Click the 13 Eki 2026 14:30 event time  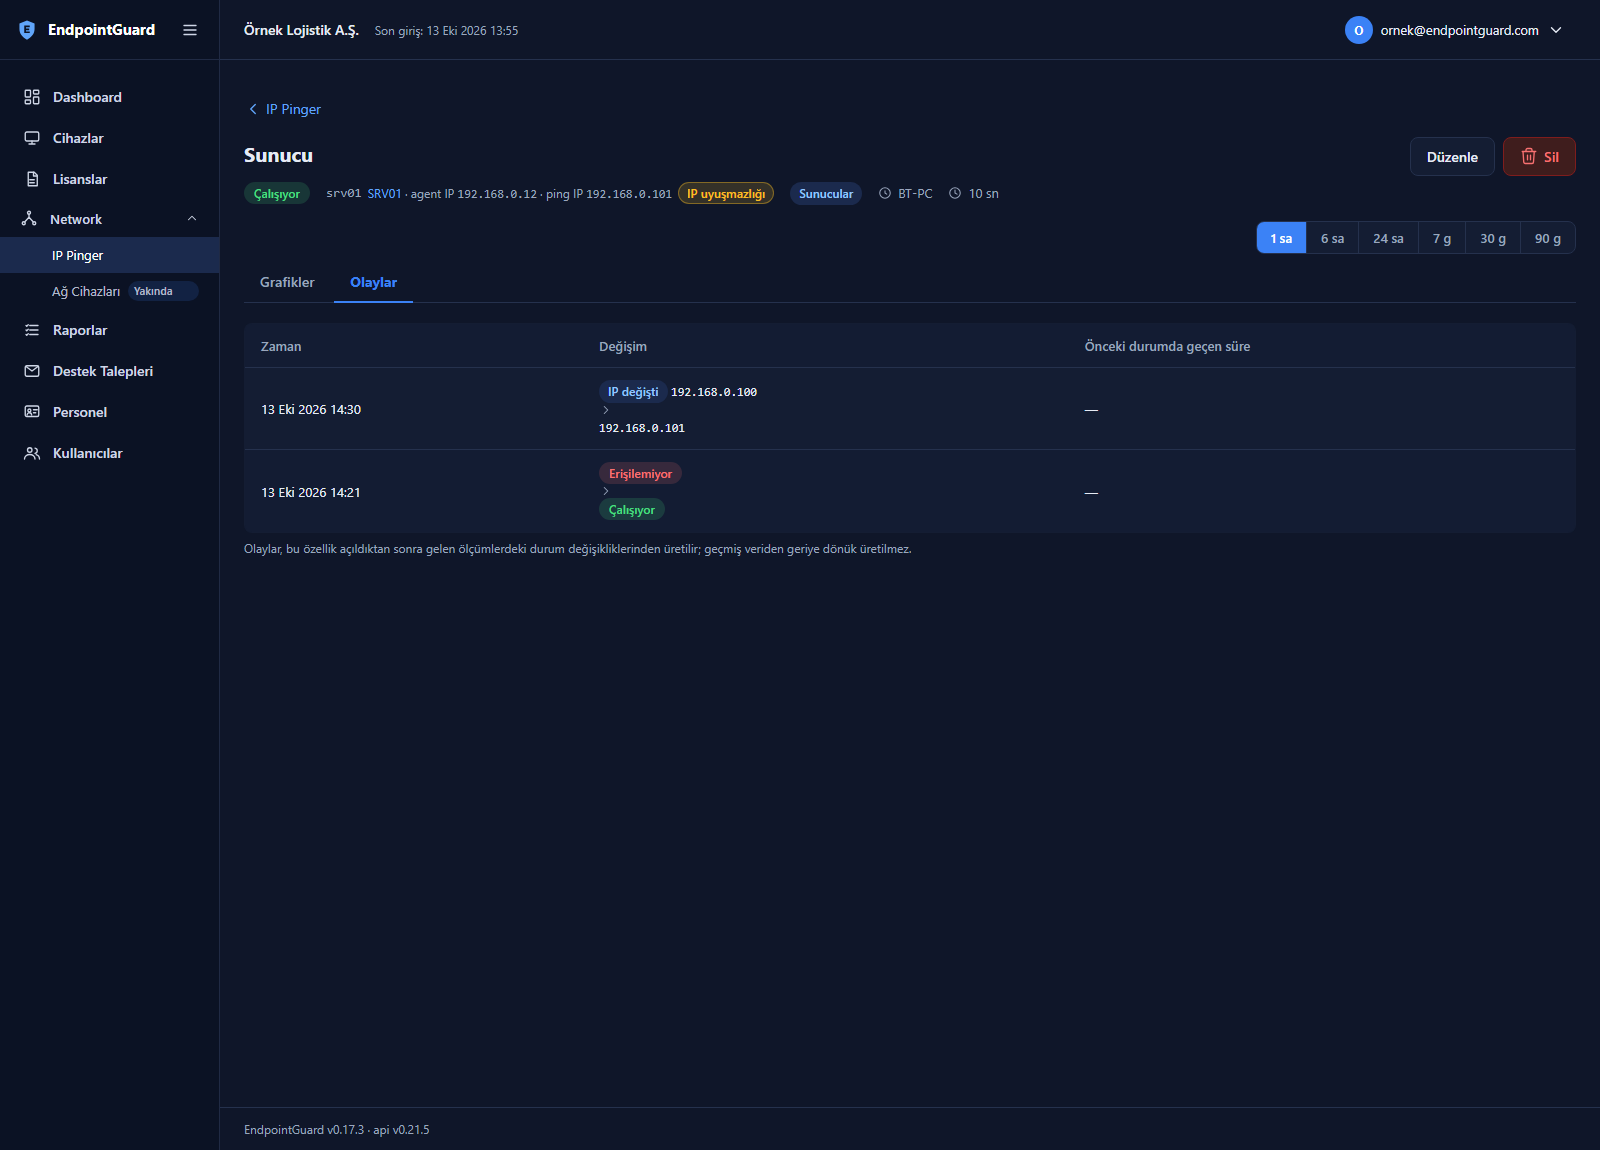pyautogui.click(x=311, y=409)
